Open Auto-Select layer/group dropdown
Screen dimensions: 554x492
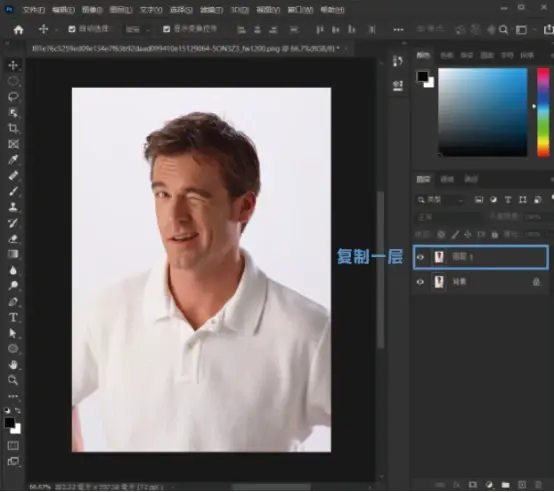(x=137, y=30)
